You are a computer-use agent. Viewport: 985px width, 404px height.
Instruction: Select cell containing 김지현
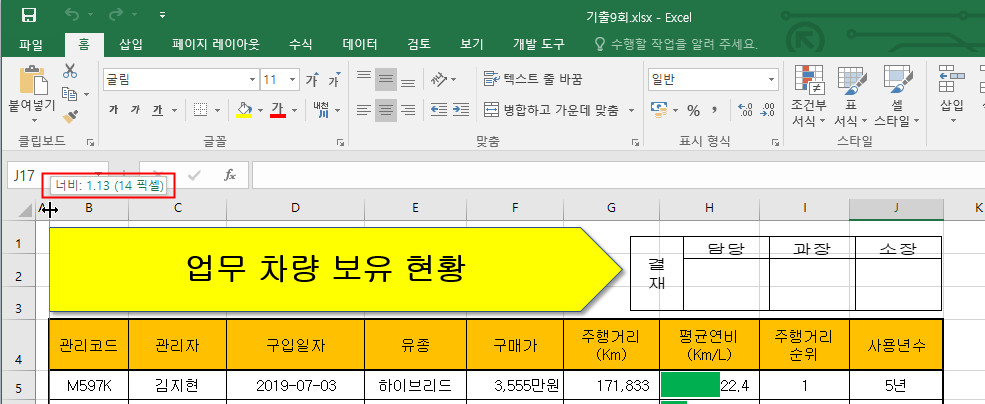tap(177, 384)
